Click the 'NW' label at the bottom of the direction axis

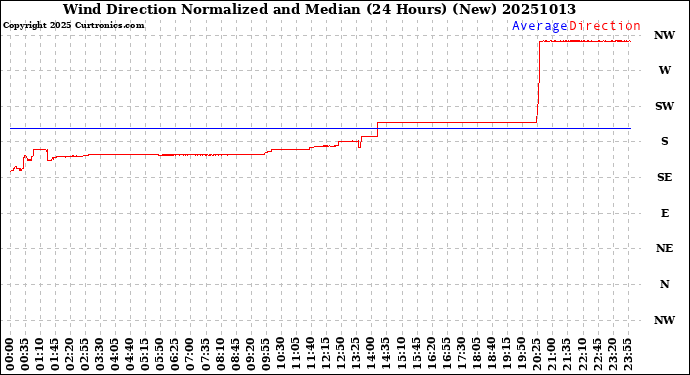[x=664, y=320]
